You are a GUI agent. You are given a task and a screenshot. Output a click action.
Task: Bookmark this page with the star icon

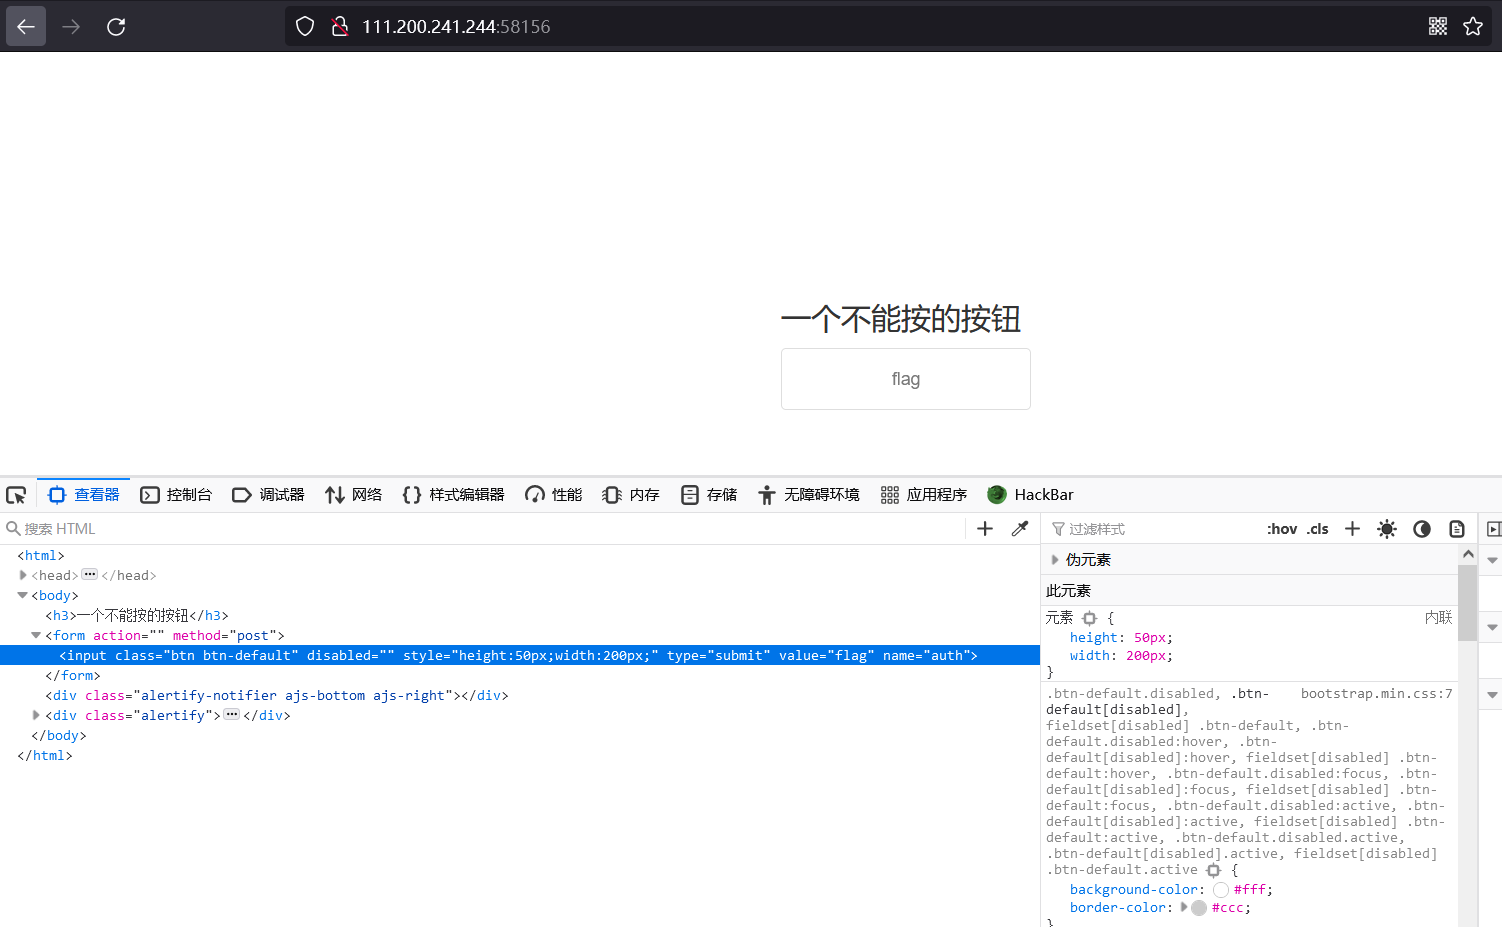click(1473, 26)
